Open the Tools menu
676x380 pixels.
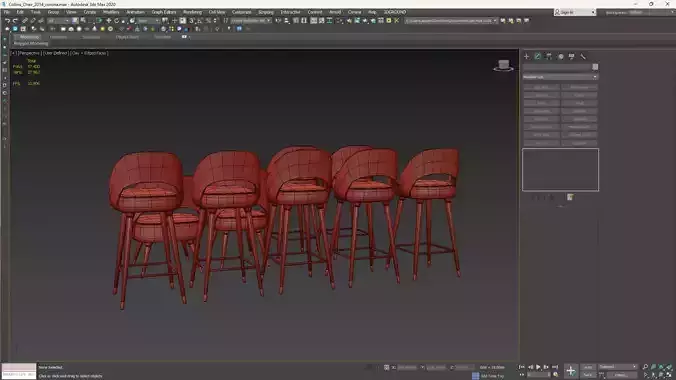pos(35,12)
